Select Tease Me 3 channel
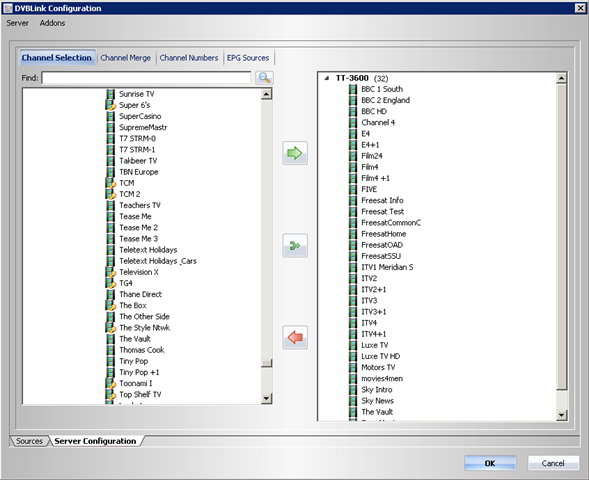 [138, 239]
